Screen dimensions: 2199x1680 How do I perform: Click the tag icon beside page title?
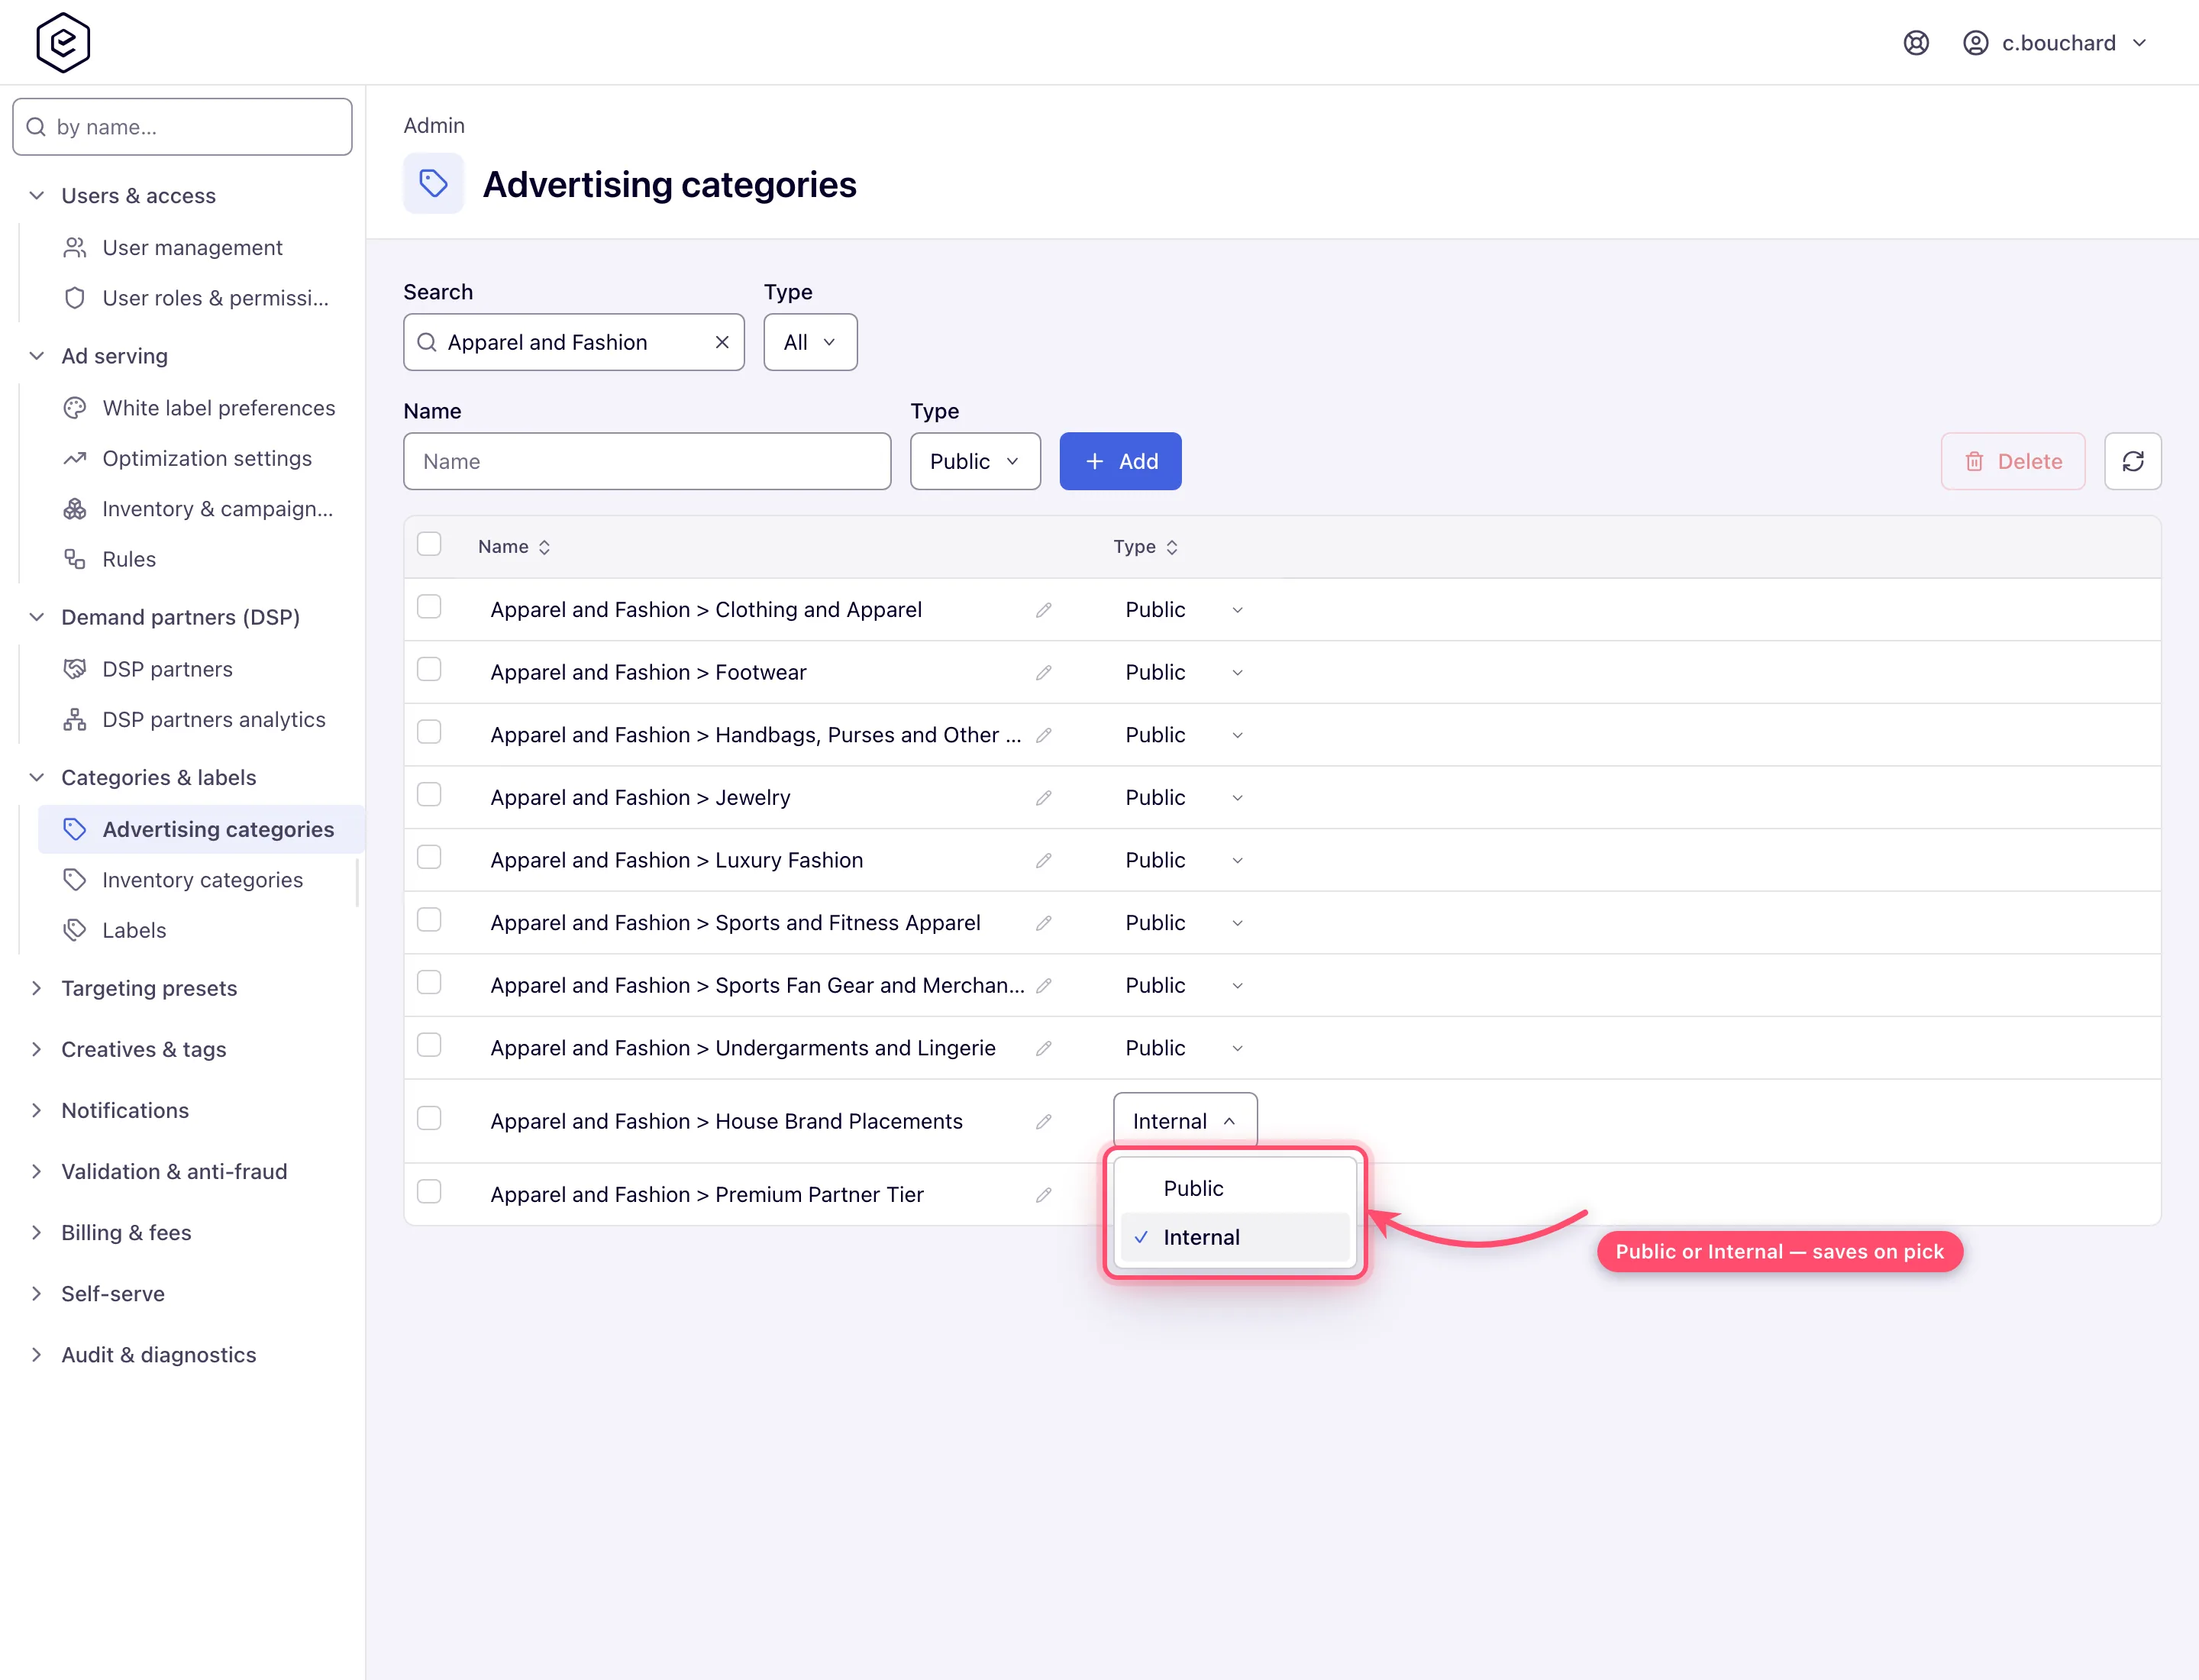(433, 183)
